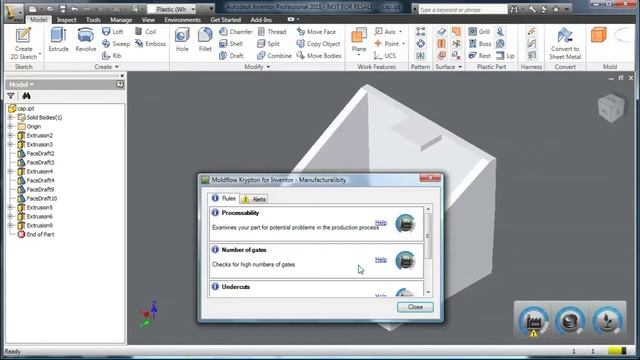Choose the Loft tool
Image resolution: width=640 pixels, height=360 pixels.
113,31
